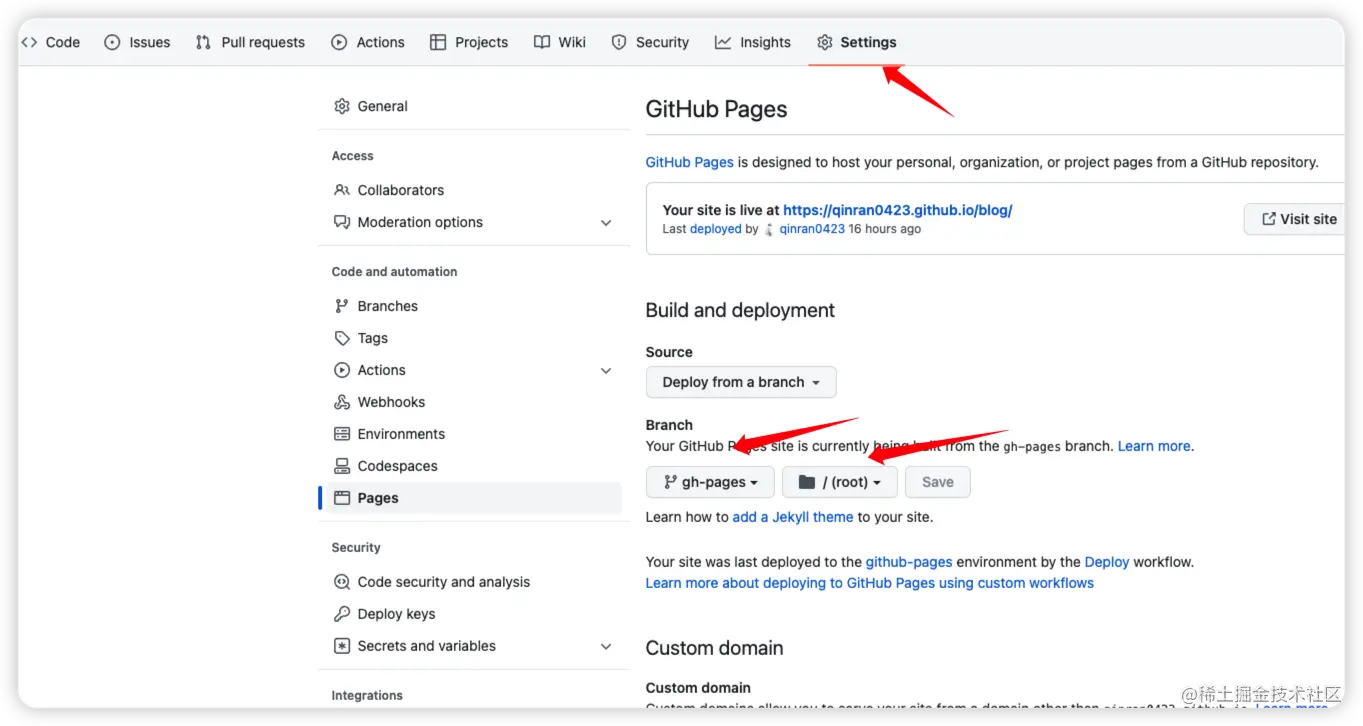The width and height of the screenshot is (1363, 726).
Task: Click the play icon beside sidebar Actions
Action: pyautogui.click(x=342, y=370)
